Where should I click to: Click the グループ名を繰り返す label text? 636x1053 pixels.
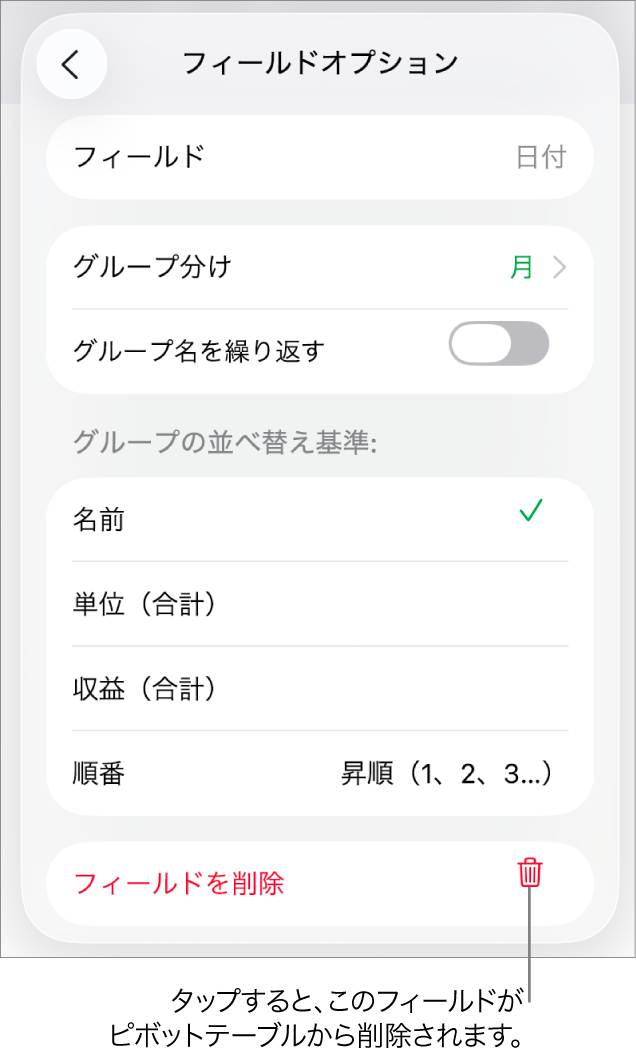point(199,351)
